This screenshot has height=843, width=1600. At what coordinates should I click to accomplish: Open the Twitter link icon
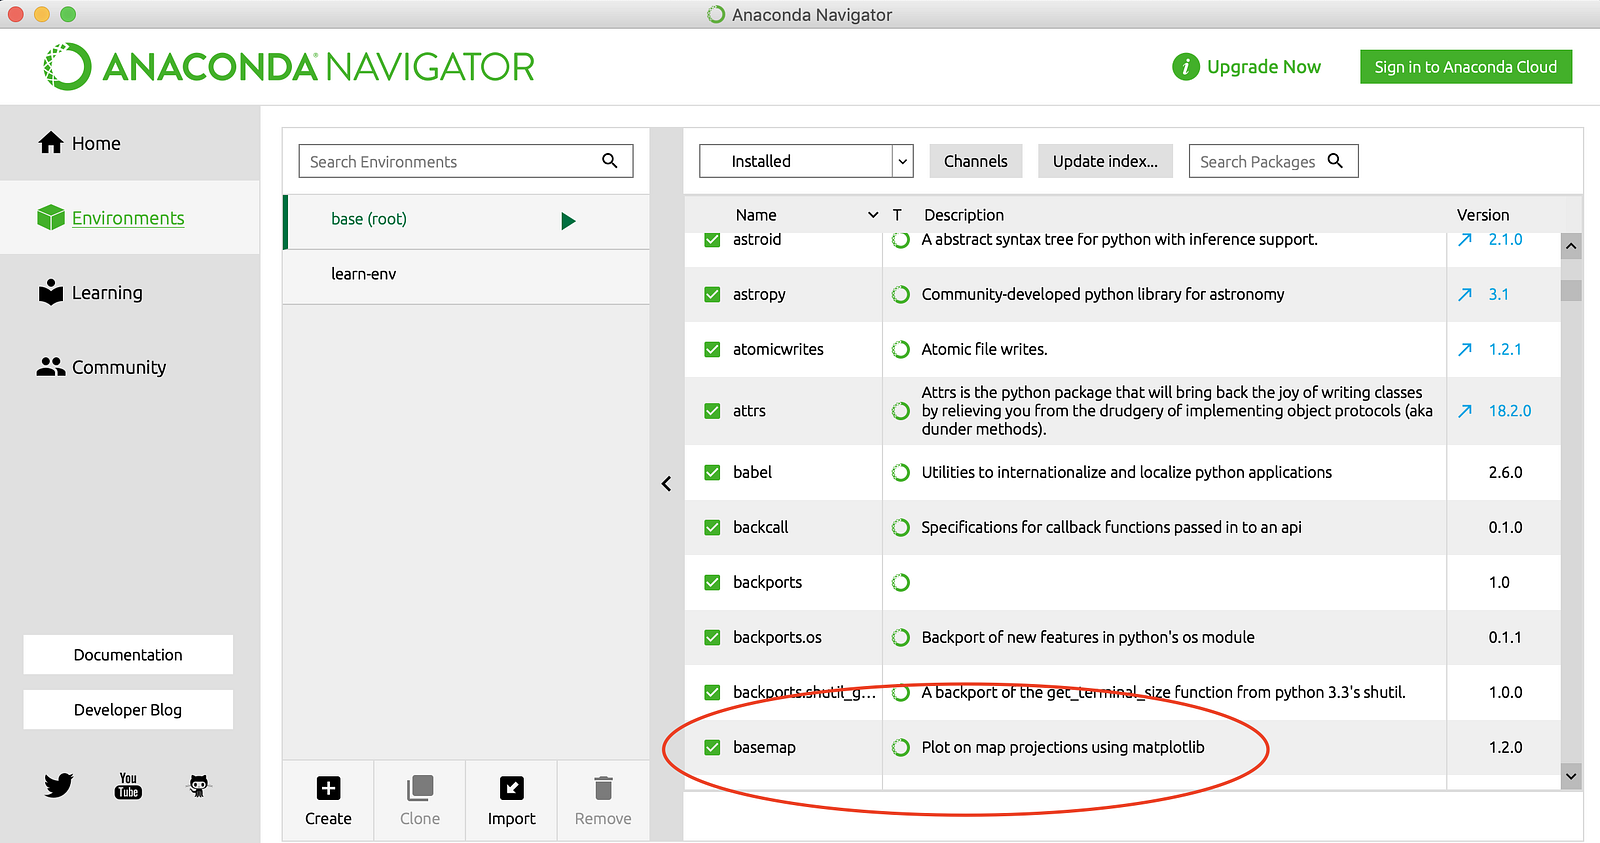[x=59, y=785]
